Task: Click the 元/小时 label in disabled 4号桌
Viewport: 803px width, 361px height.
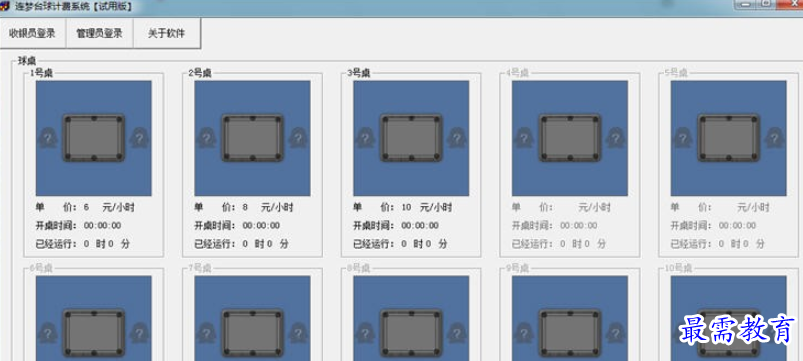Action: tap(595, 207)
